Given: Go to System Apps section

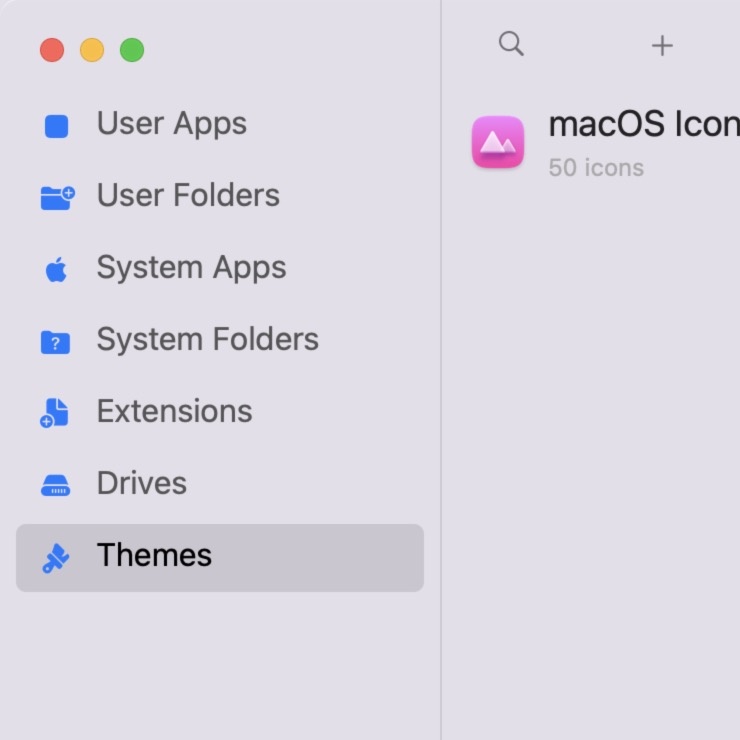Looking at the screenshot, I should [x=191, y=268].
